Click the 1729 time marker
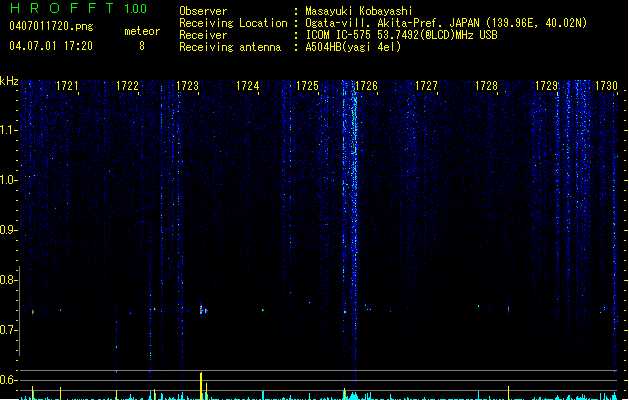 pos(546,86)
